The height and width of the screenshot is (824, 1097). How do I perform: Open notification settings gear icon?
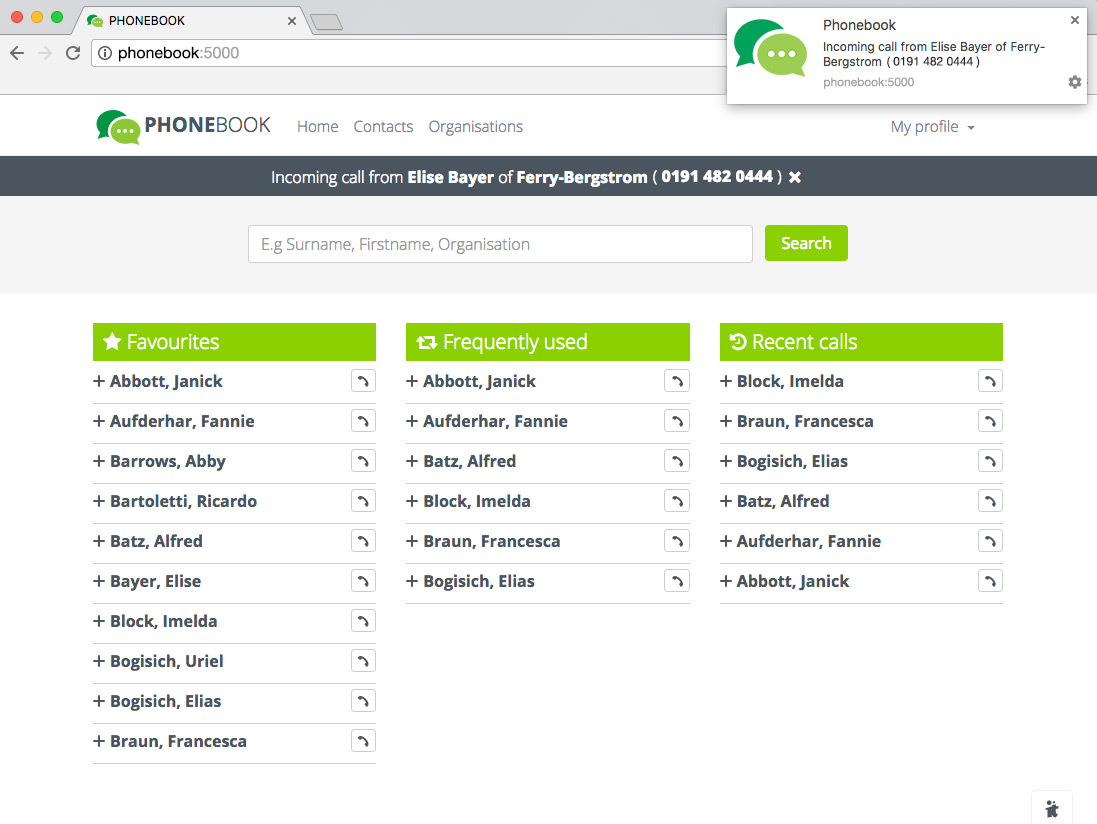point(1075,82)
